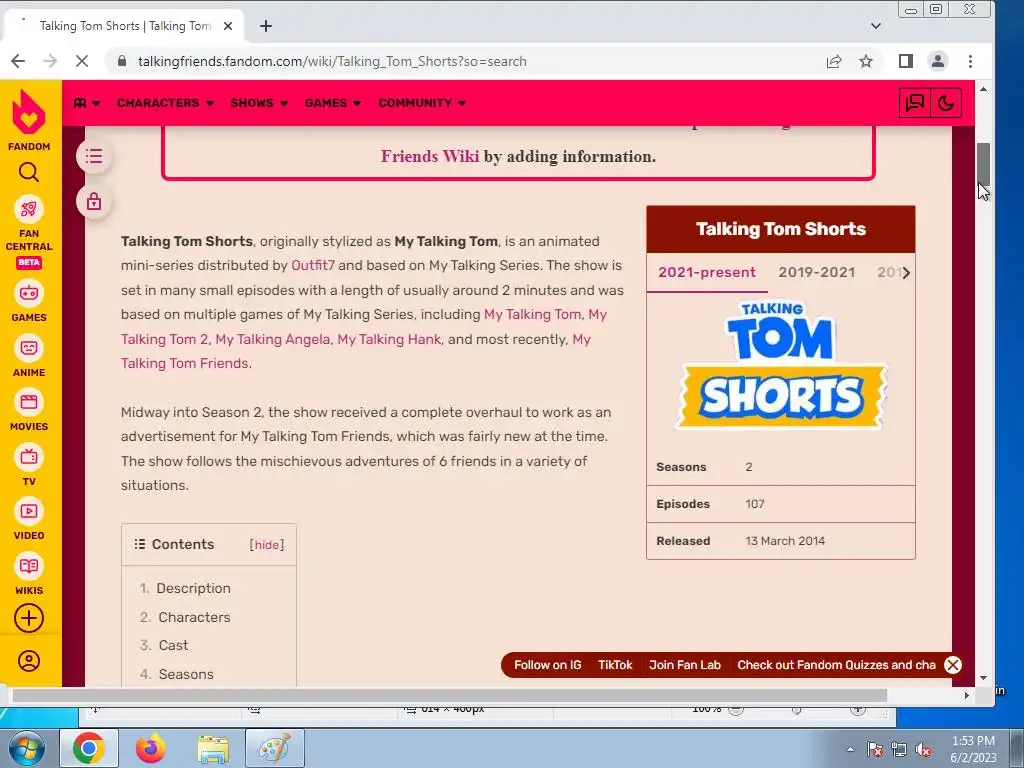Click the horizontal scrollbar
Screen dimensions: 1024x768
click(x=449, y=696)
